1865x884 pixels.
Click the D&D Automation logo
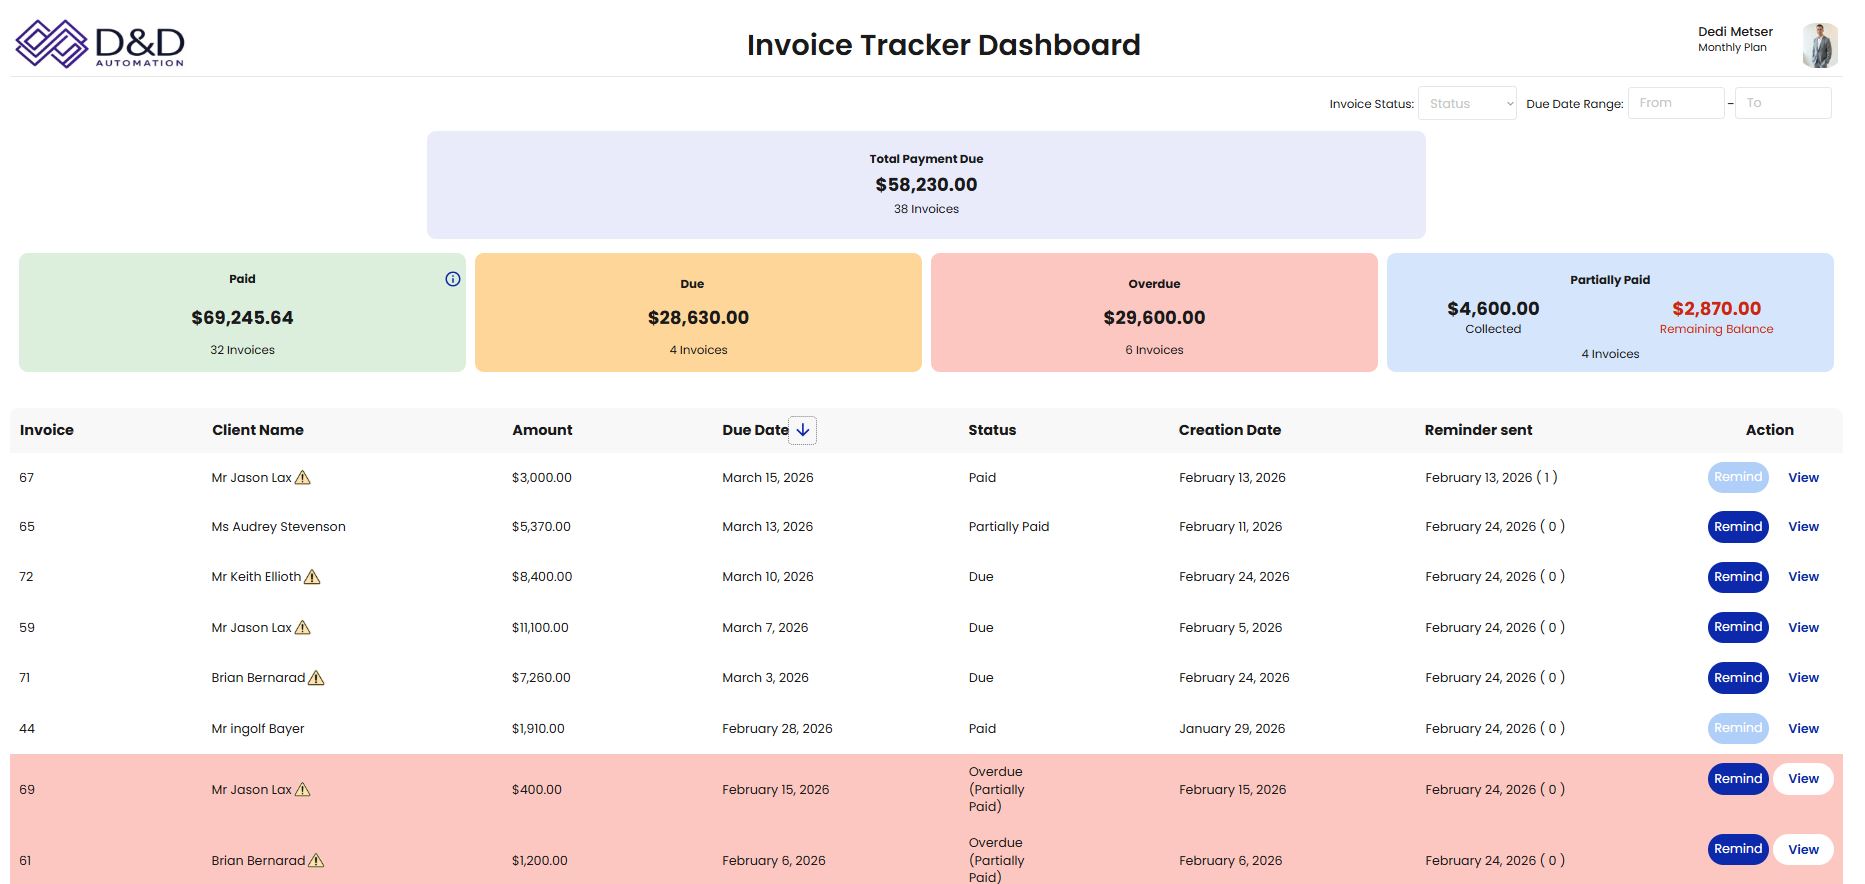tap(100, 45)
